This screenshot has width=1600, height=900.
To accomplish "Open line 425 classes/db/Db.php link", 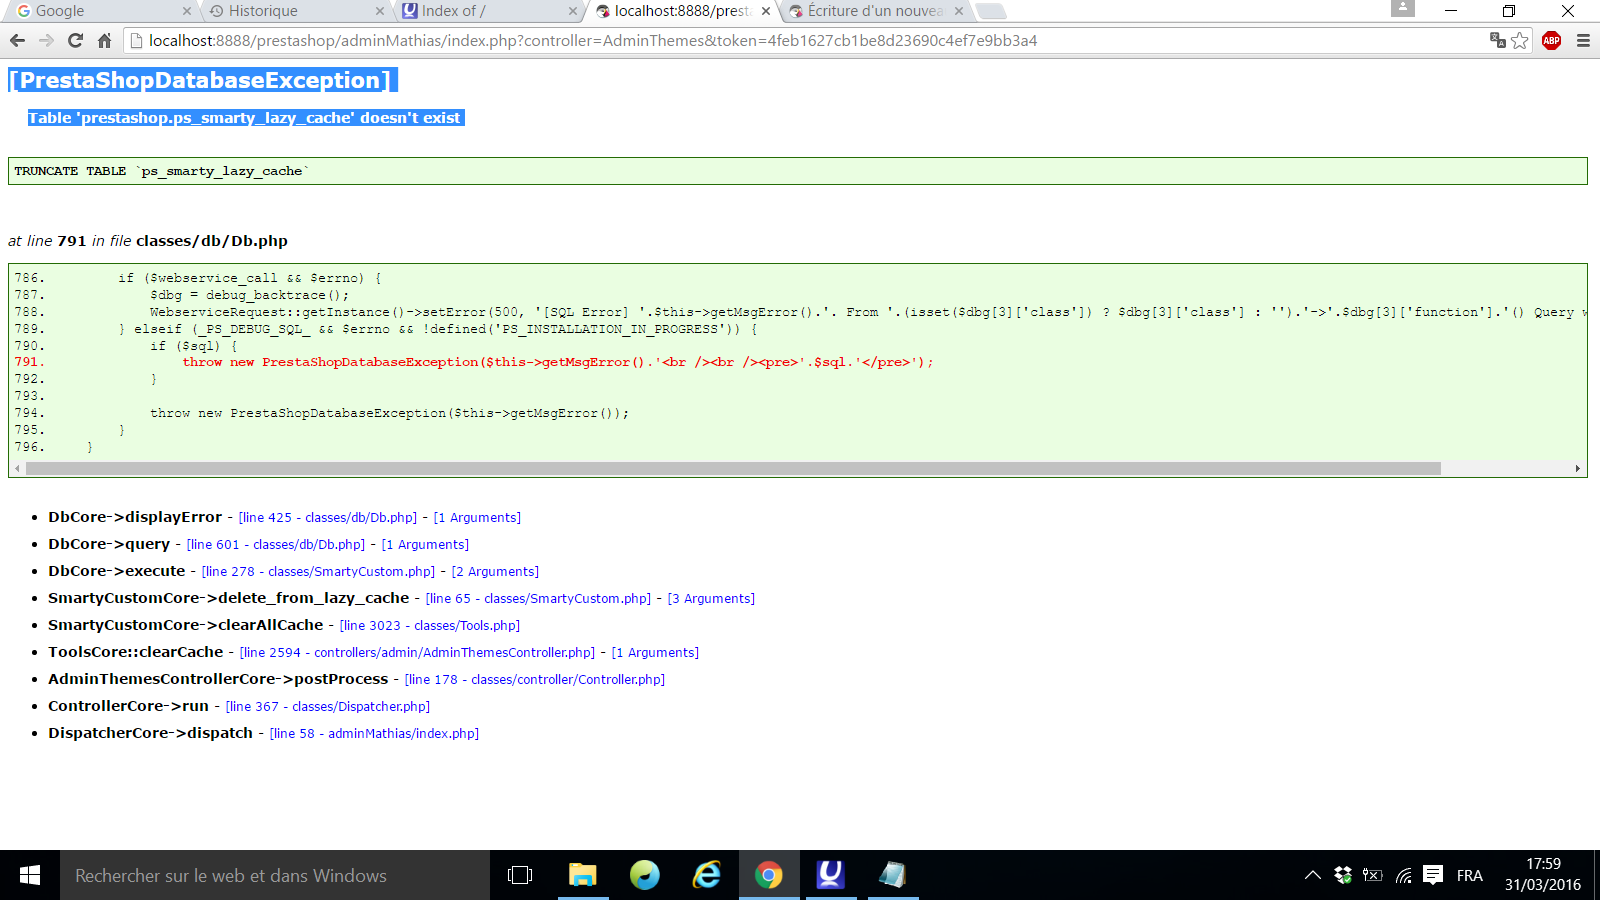I will [328, 518].
